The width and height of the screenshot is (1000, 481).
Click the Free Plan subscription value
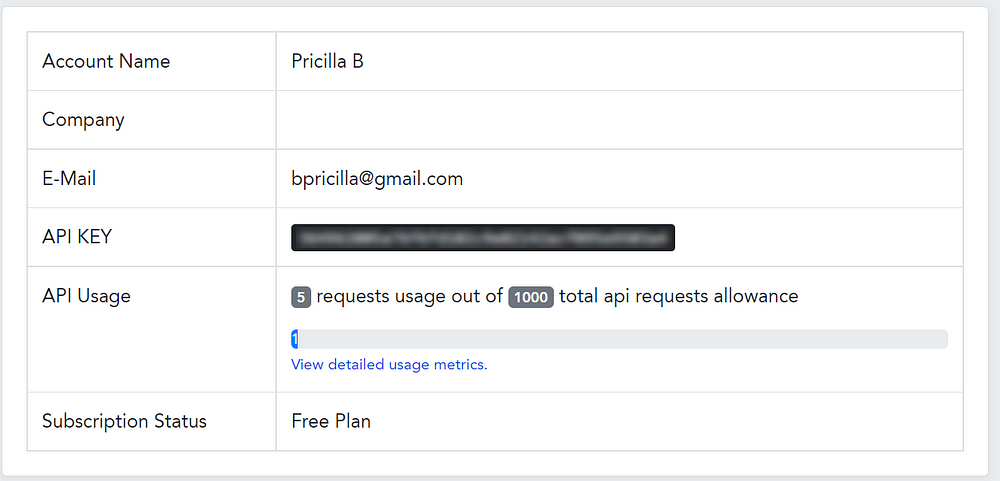331,421
